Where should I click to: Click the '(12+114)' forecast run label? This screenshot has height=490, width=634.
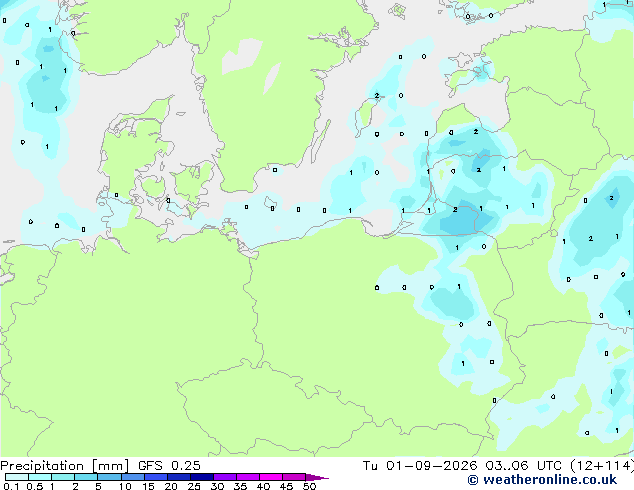point(602,466)
